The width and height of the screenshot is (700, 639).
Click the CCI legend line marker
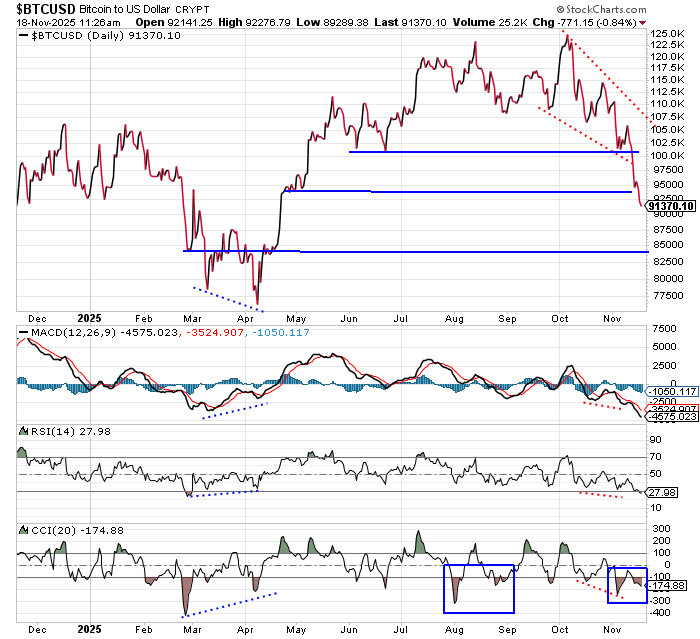pos(24,528)
